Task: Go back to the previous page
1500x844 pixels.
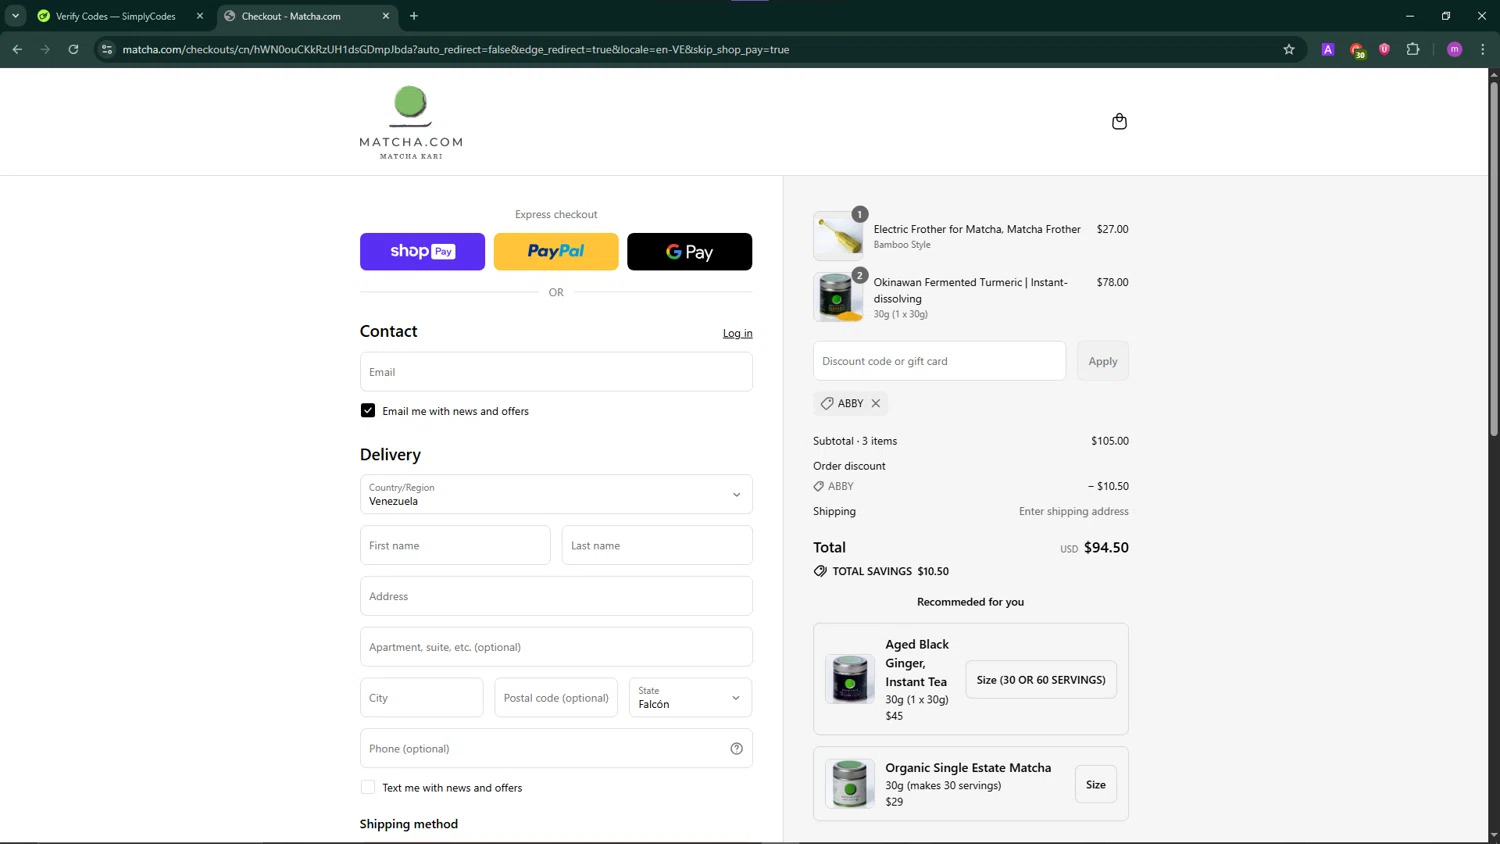Action: pyautogui.click(x=17, y=49)
